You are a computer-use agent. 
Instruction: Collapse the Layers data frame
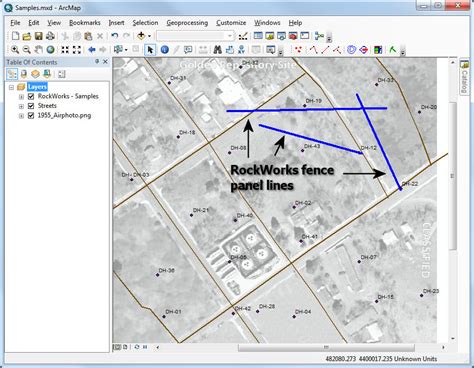point(12,87)
